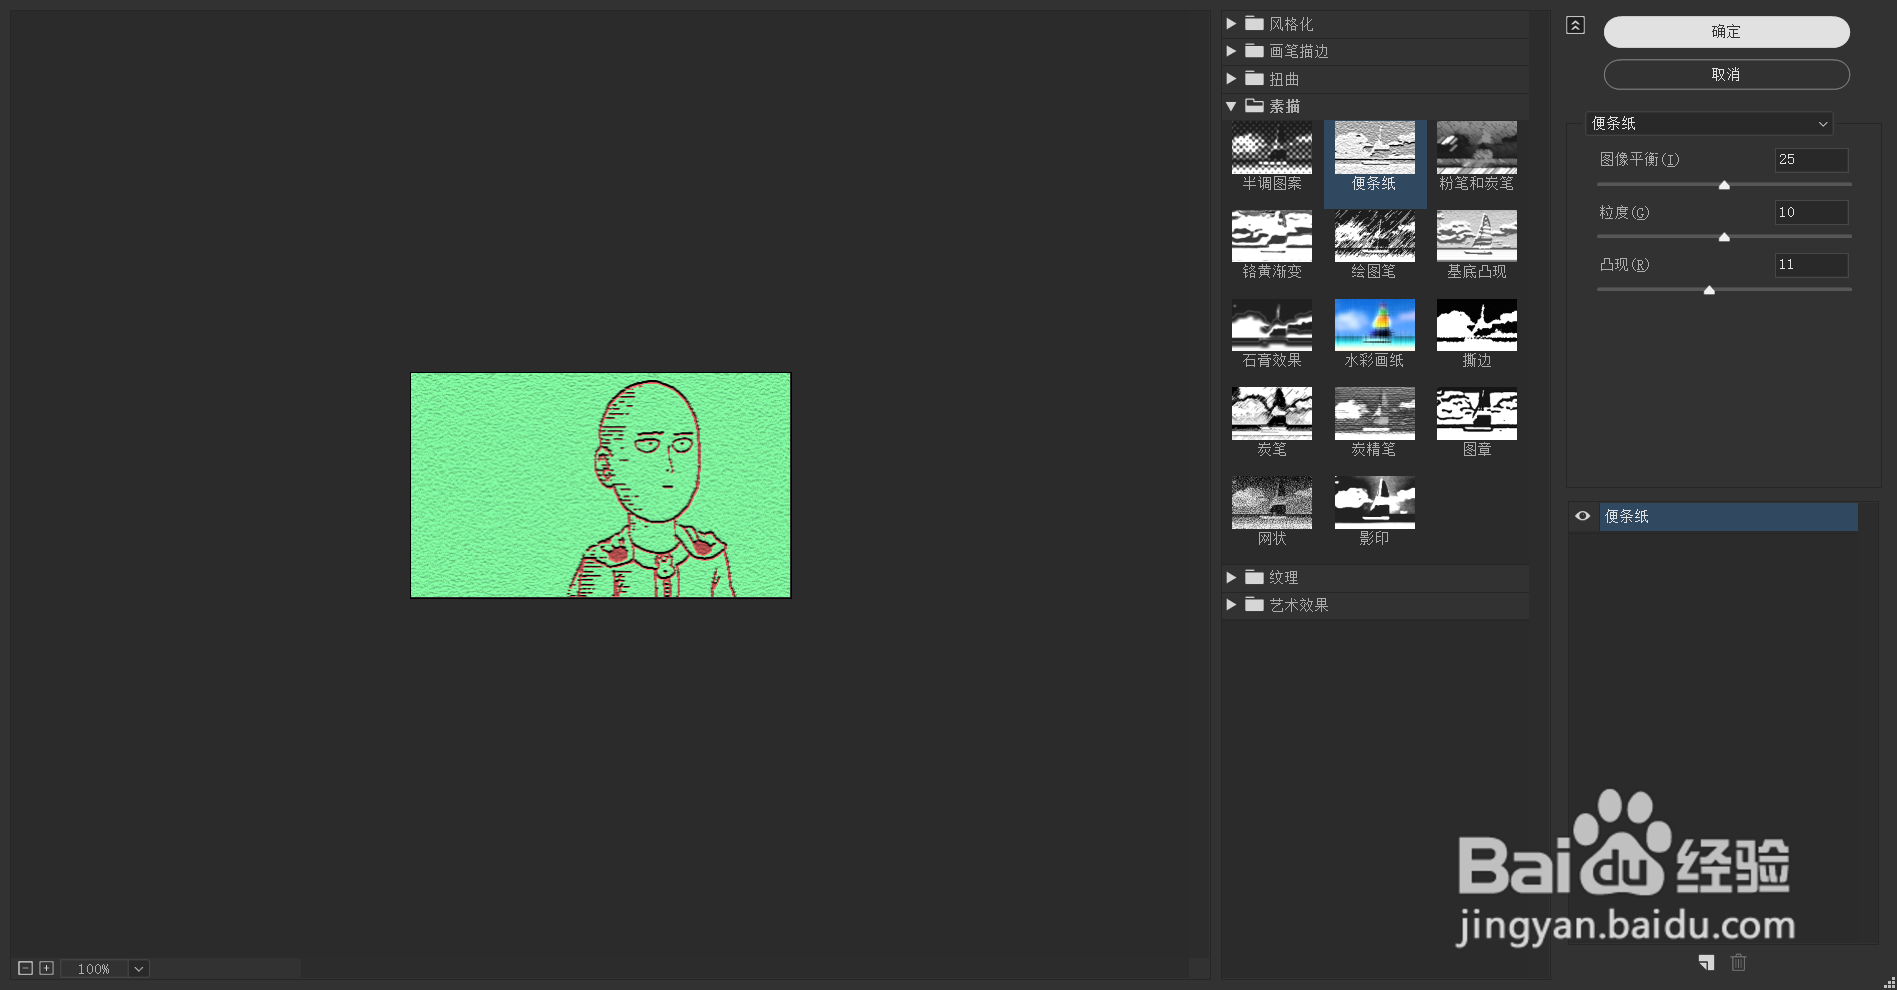The height and width of the screenshot is (990, 1897).
Task: Select the 粉笔和炭笔 filter thumbnail
Action: 1477,148
